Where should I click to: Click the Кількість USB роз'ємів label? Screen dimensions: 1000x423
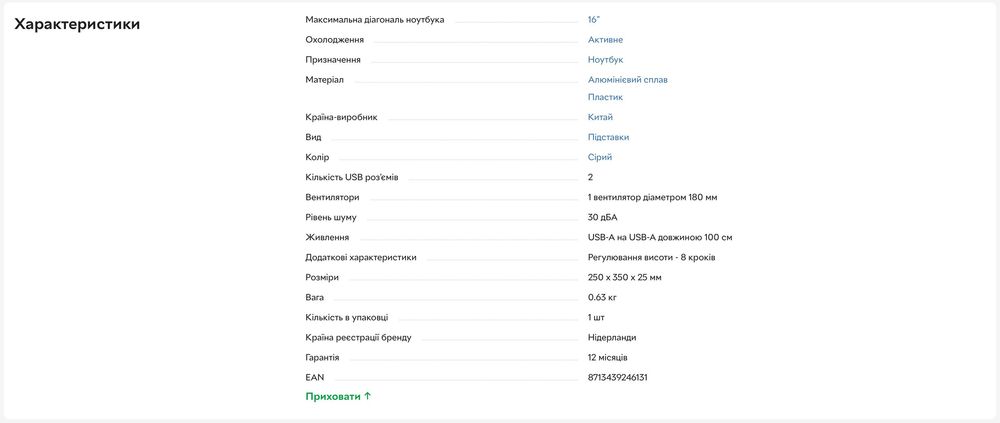[x=352, y=177]
